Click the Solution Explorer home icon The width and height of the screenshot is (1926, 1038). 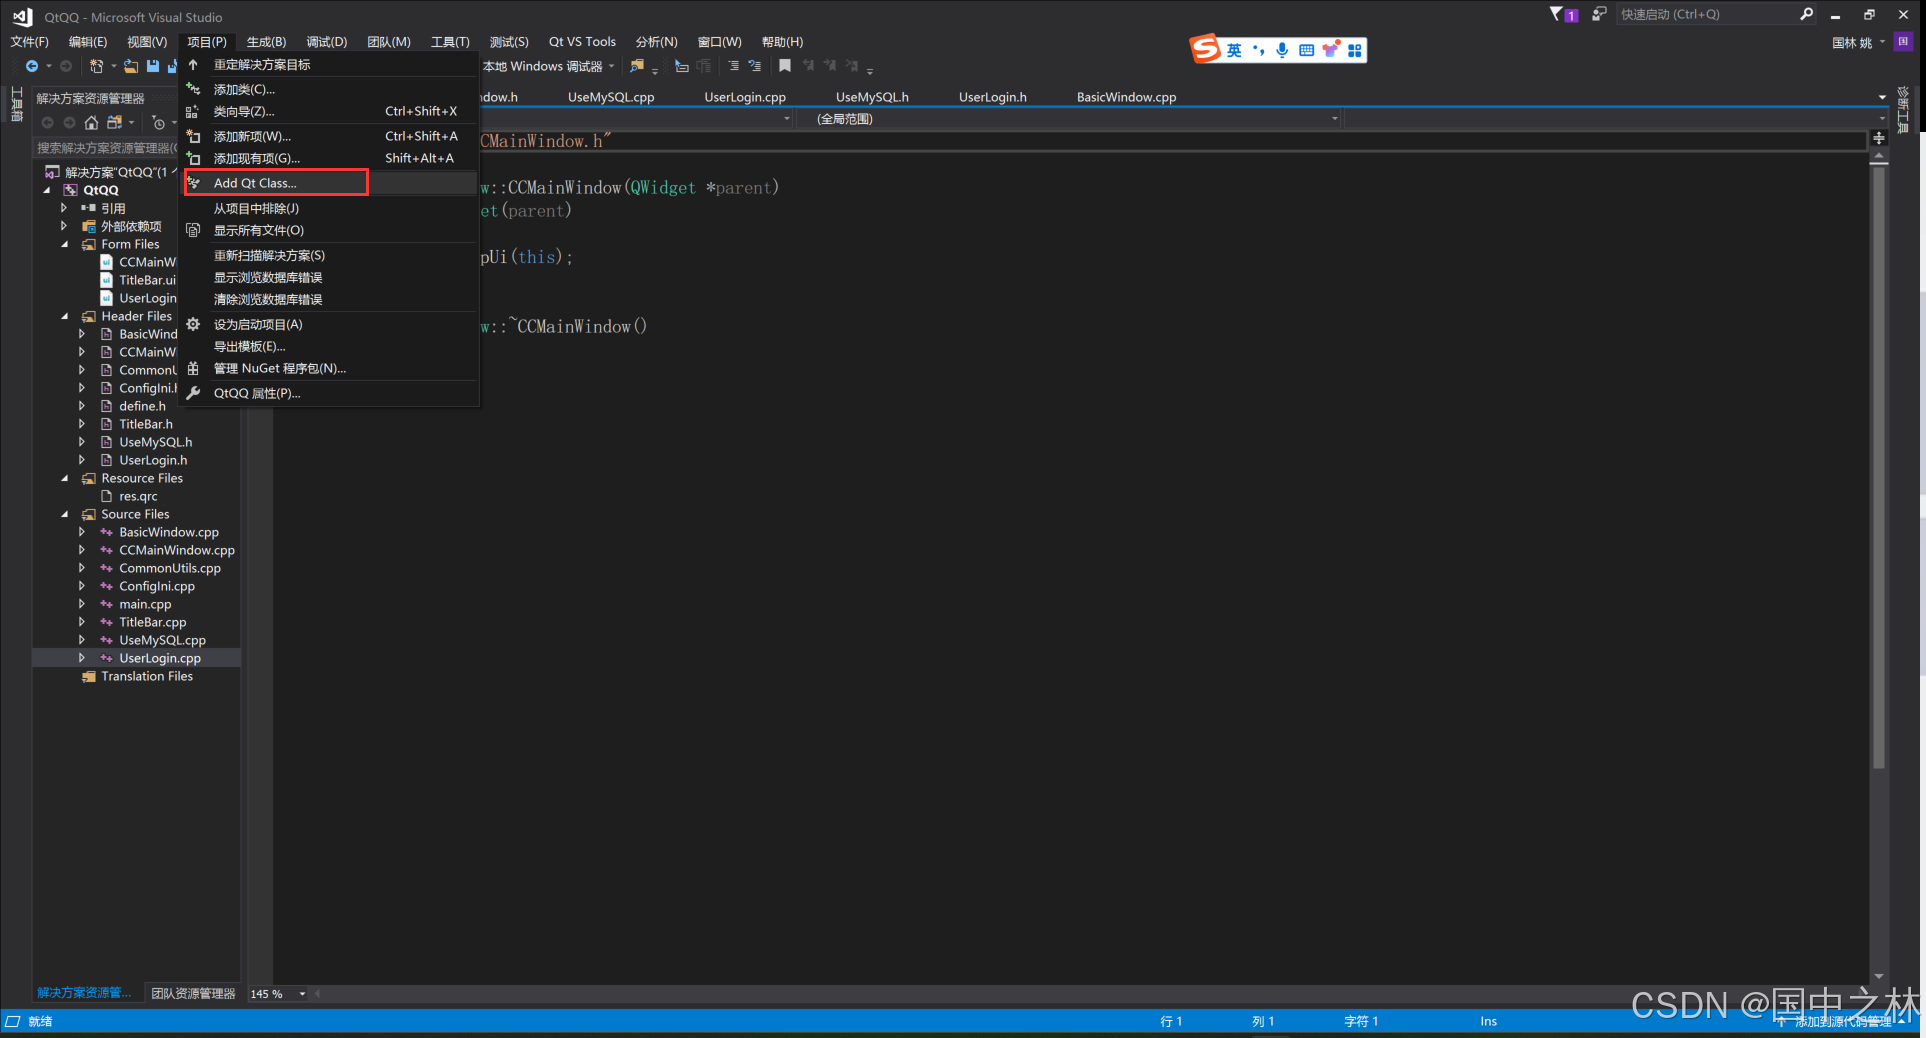91,122
